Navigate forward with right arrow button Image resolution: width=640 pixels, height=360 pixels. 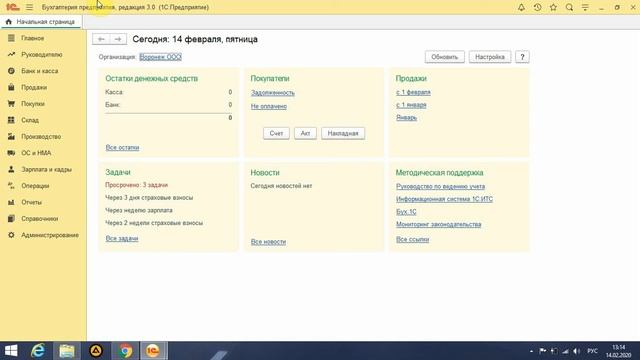(118, 39)
